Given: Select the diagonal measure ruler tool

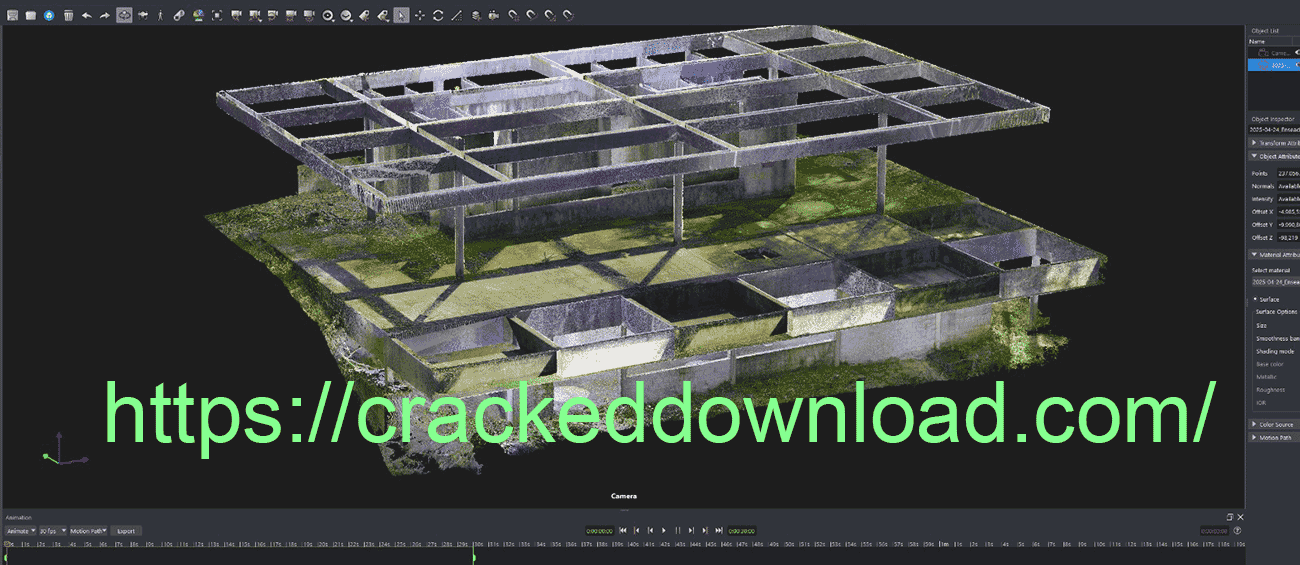Looking at the screenshot, I should [x=457, y=15].
